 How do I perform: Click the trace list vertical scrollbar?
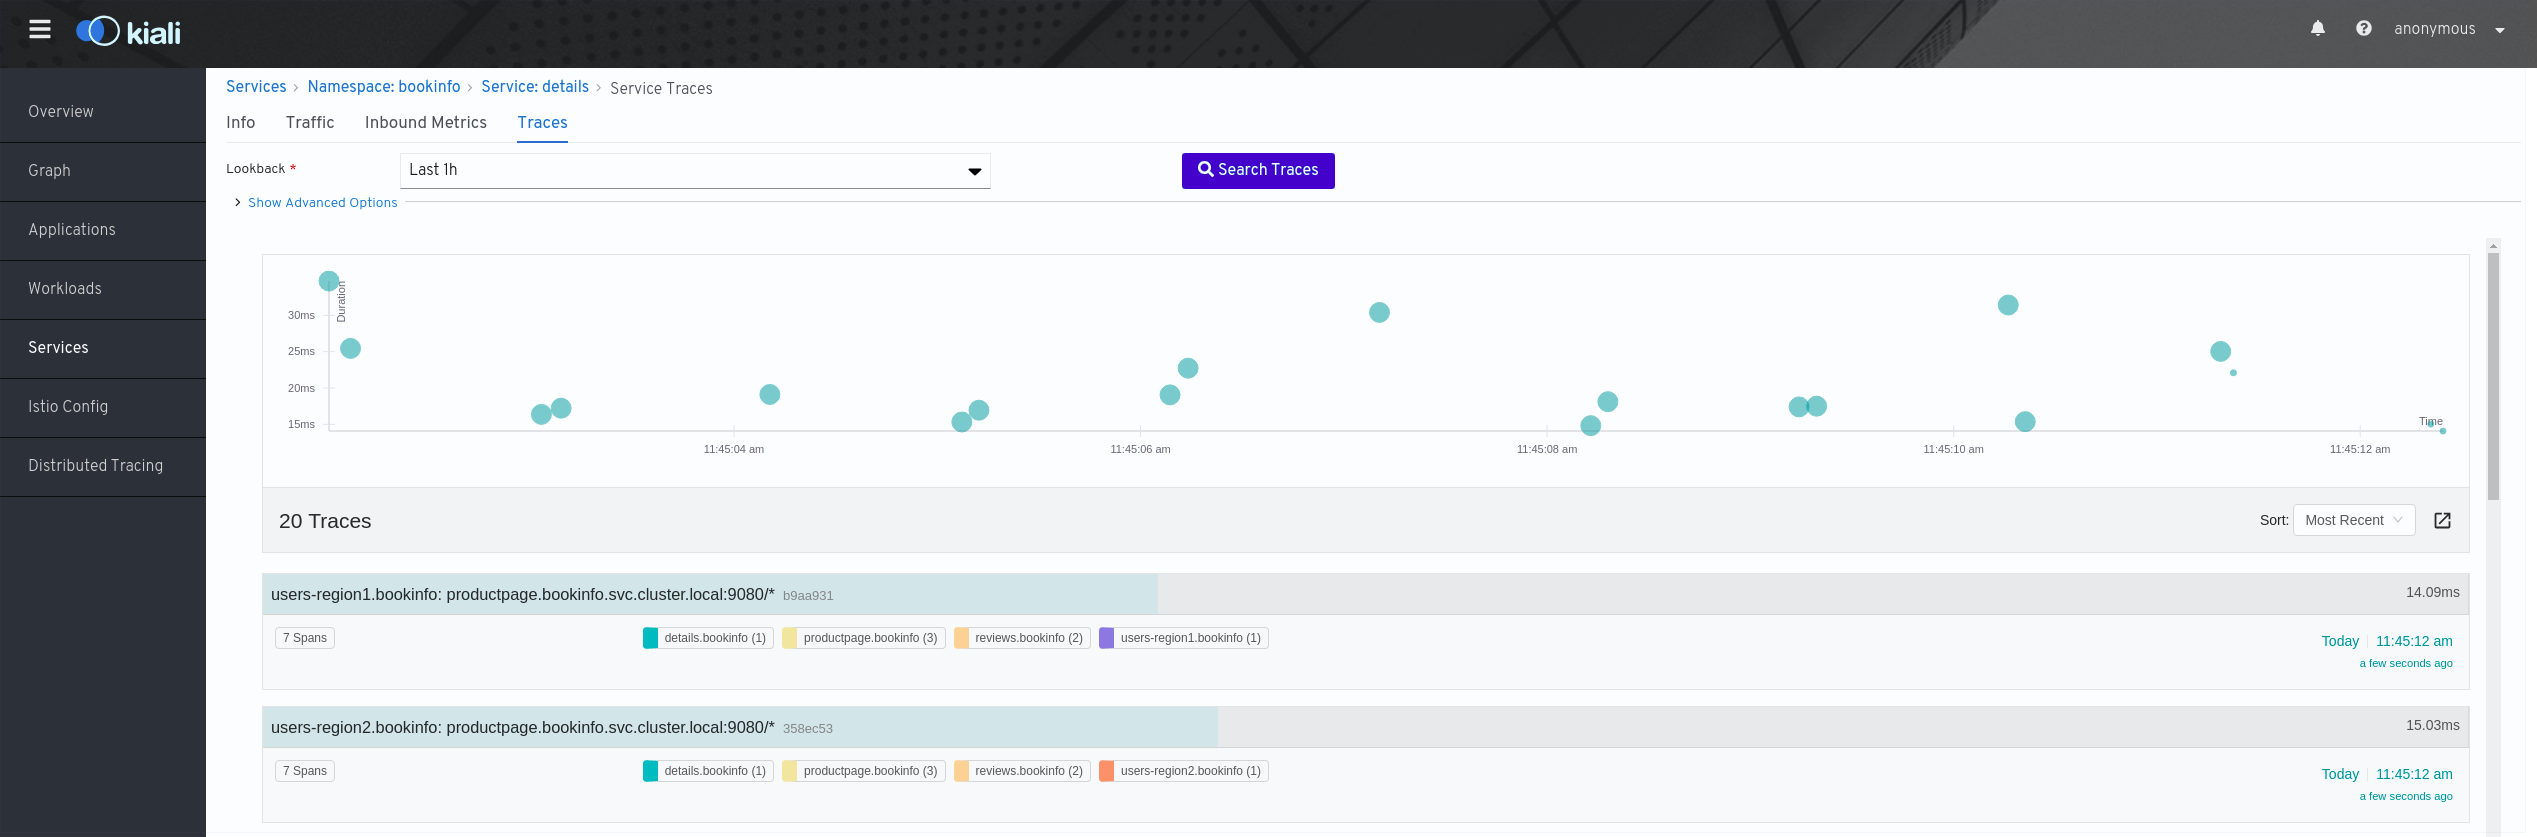[2493, 375]
